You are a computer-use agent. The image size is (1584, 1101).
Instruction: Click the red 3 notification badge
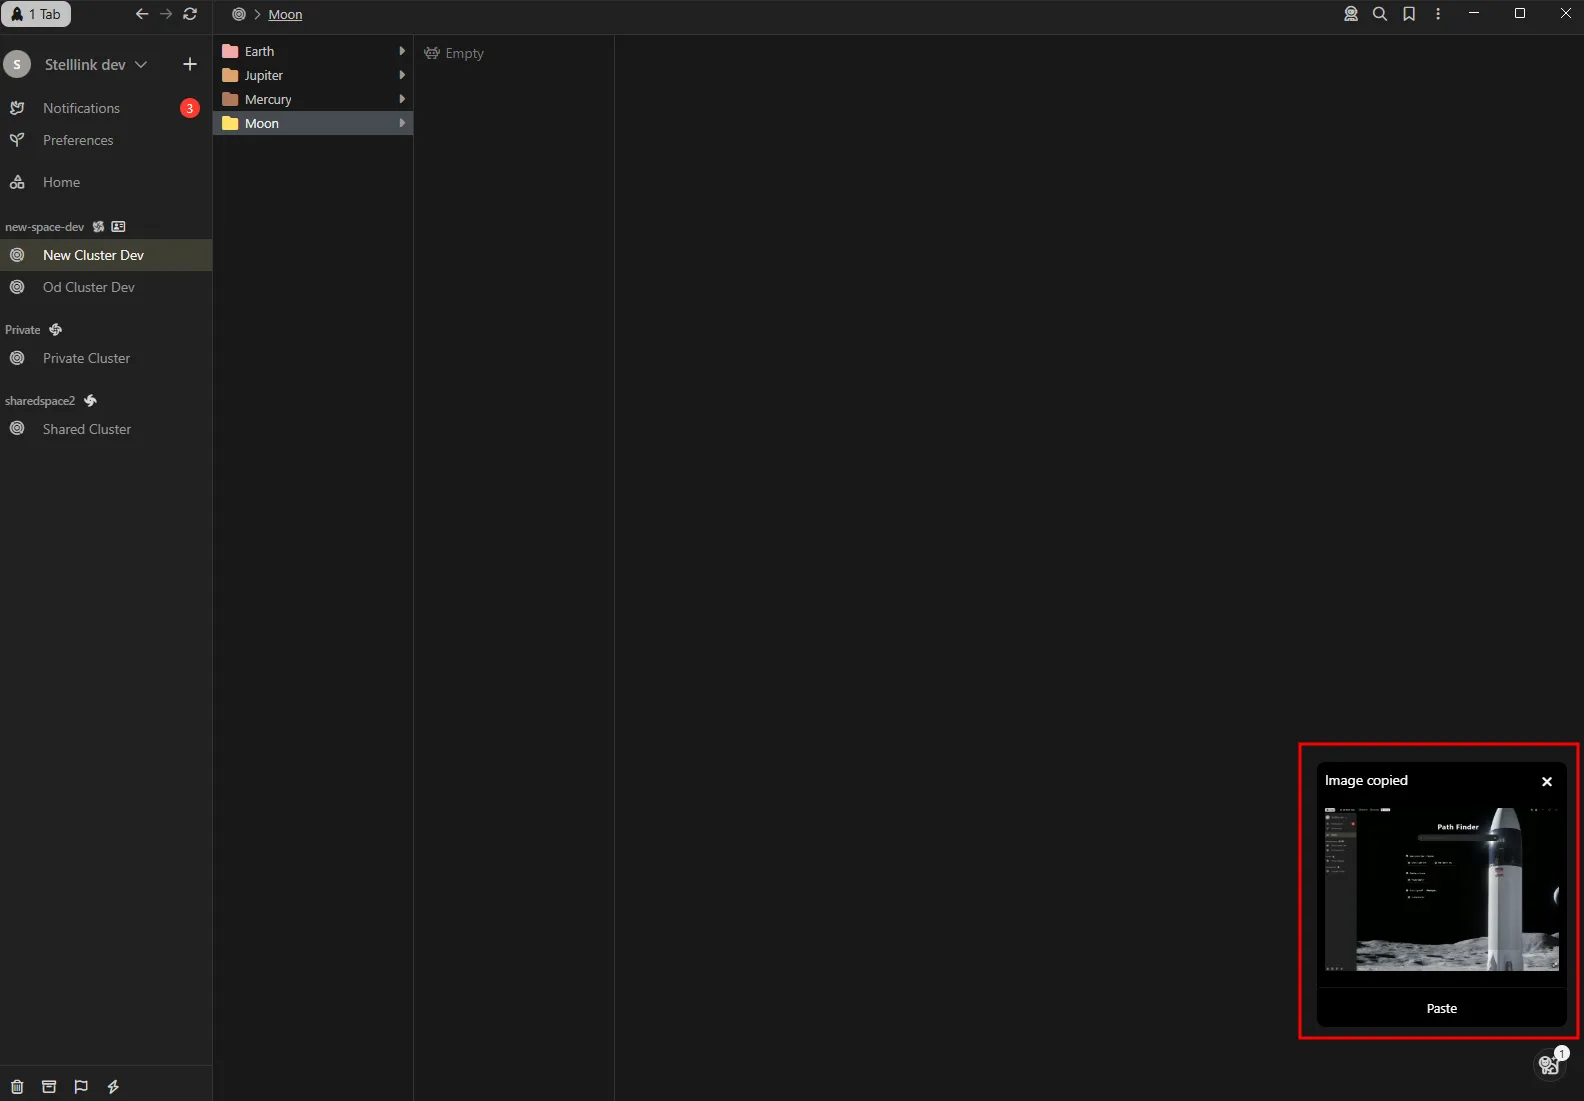(x=190, y=108)
